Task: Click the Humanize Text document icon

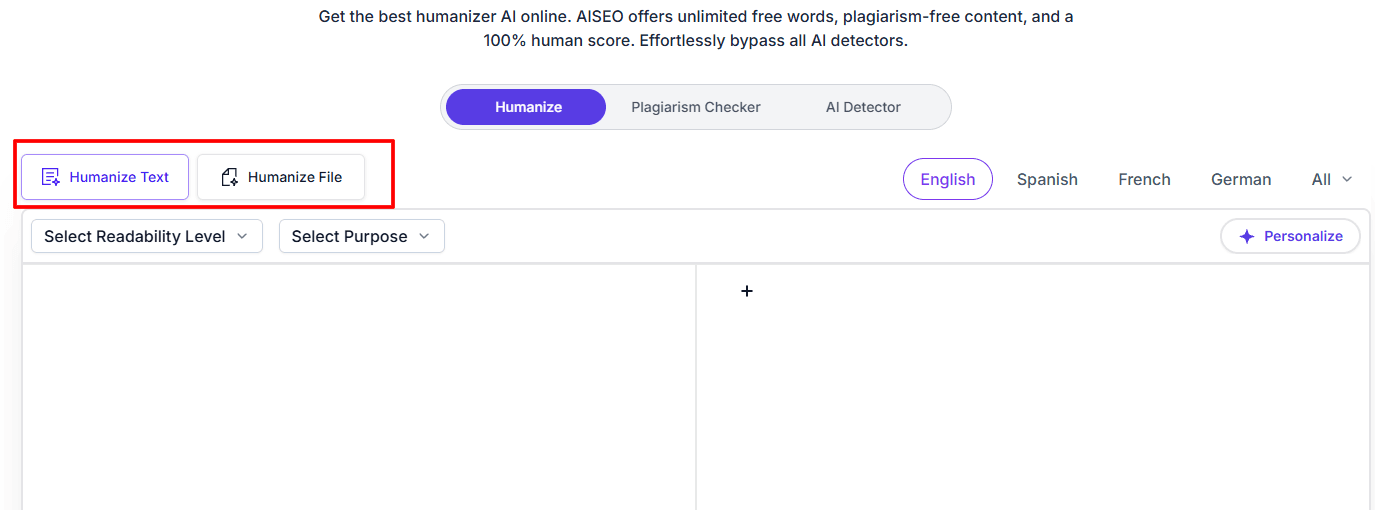Action: 50,177
